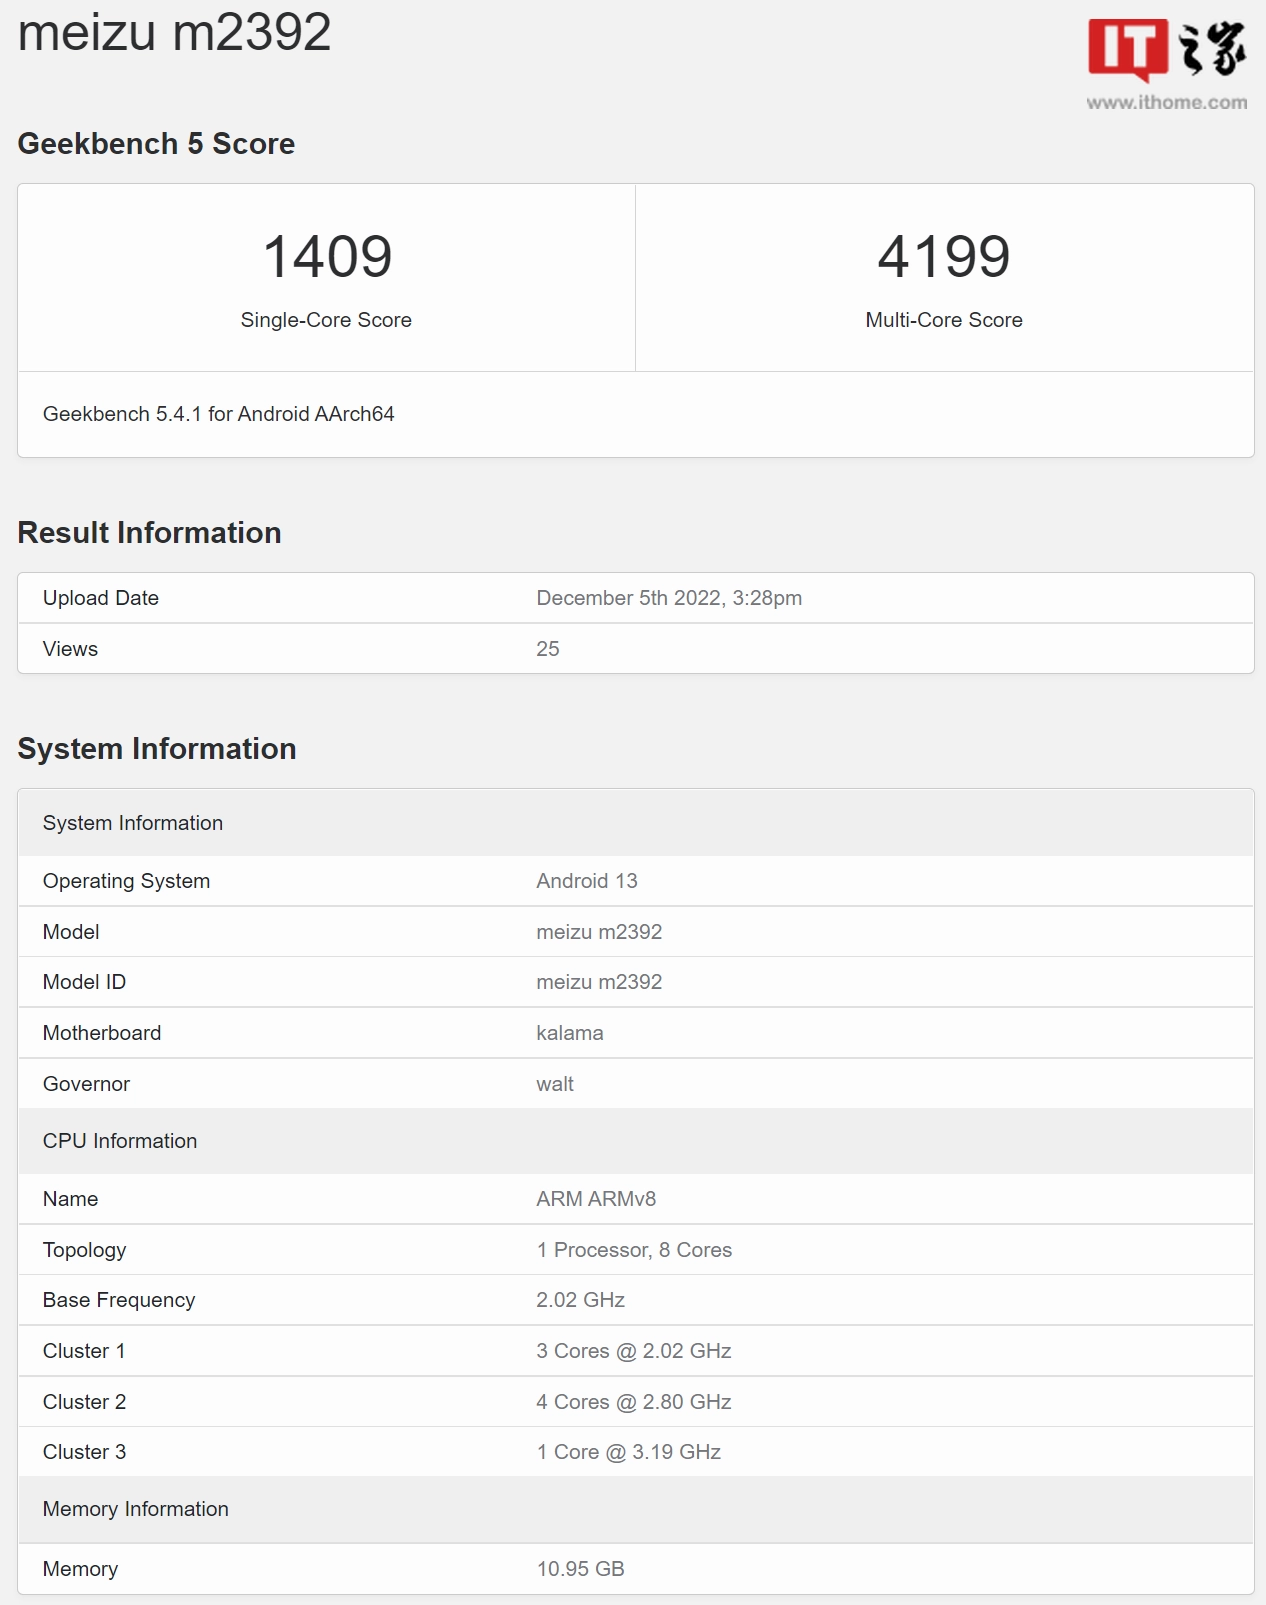Image resolution: width=1266 pixels, height=1605 pixels.
Task: Click the Model ID value meizu m2392
Action: pyautogui.click(x=599, y=982)
